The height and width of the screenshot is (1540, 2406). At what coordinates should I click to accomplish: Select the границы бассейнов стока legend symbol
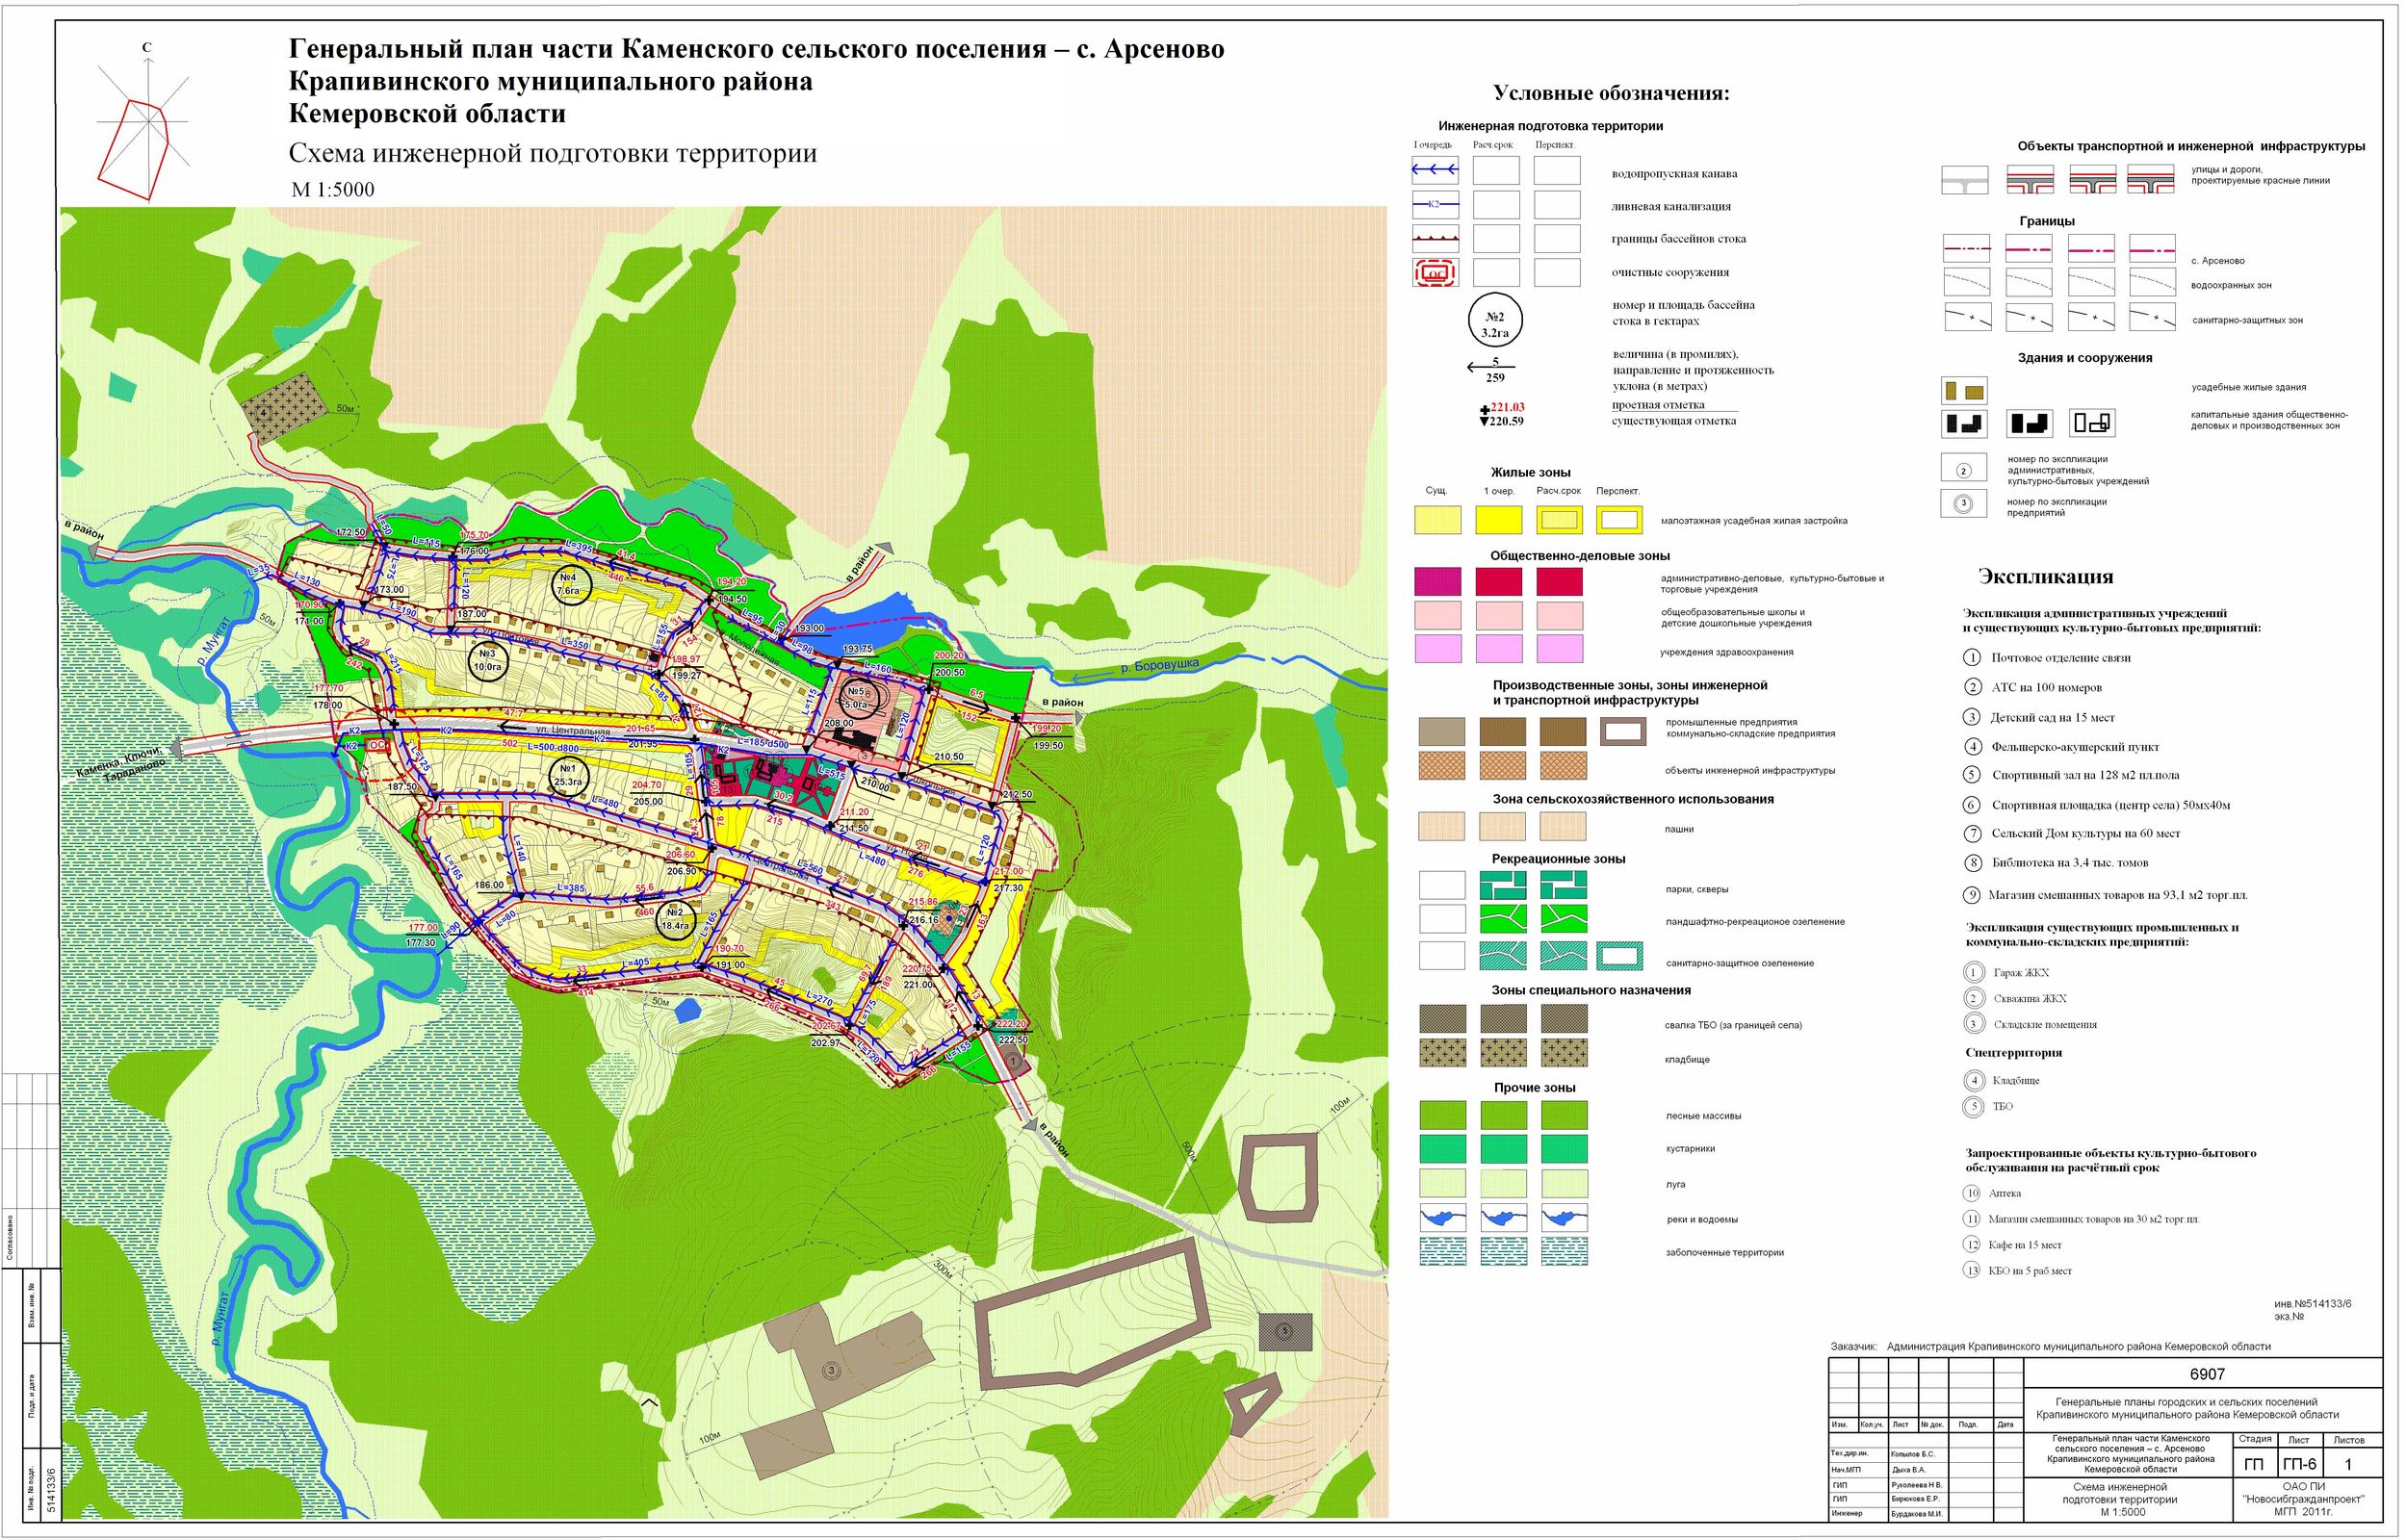tap(1435, 239)
